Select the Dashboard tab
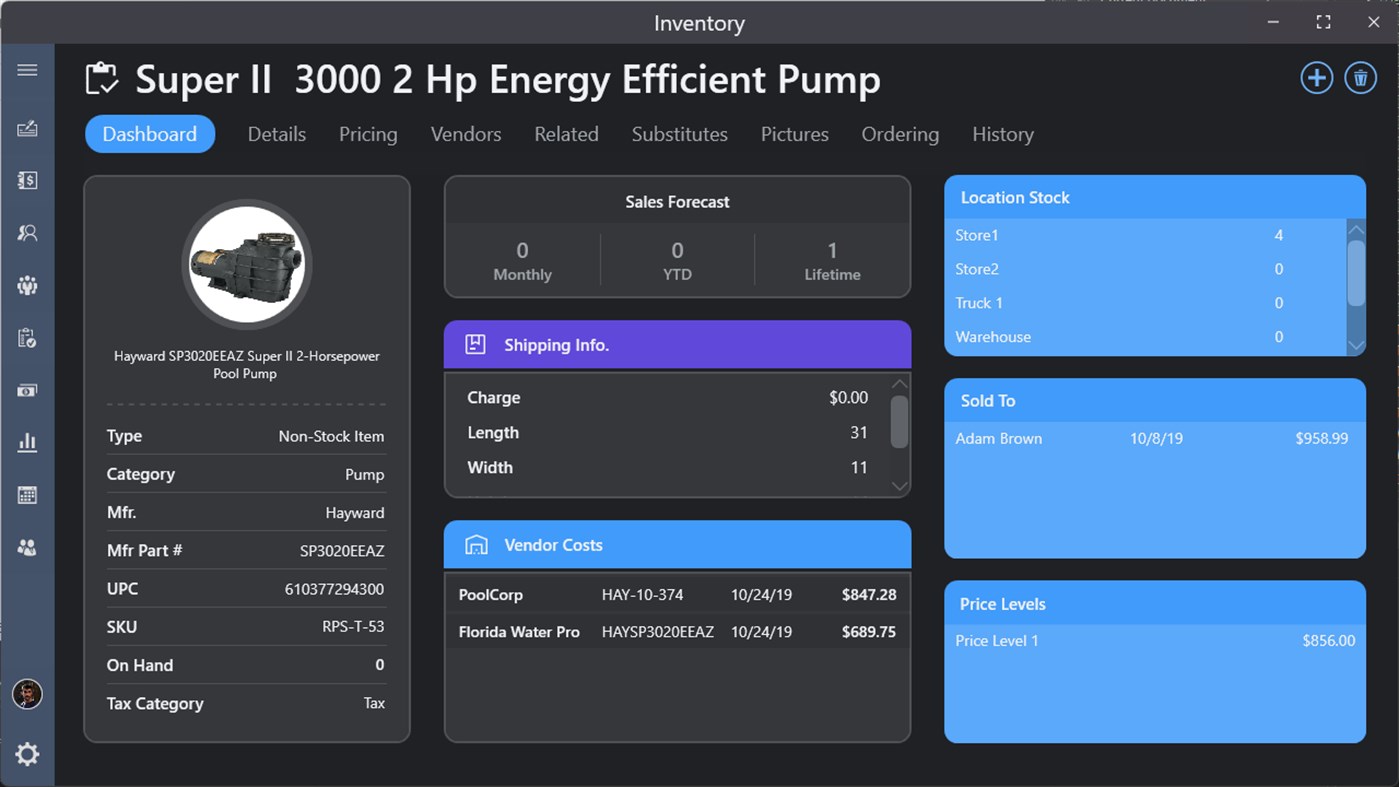The width and height of the screenshot is (1399, 787). [x=150, y=134]
